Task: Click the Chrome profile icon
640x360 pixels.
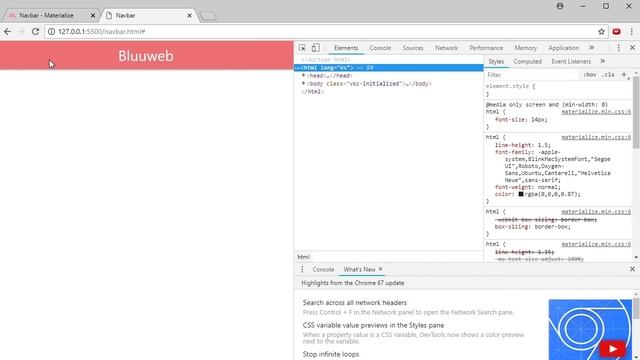Action: click(560, 6)
